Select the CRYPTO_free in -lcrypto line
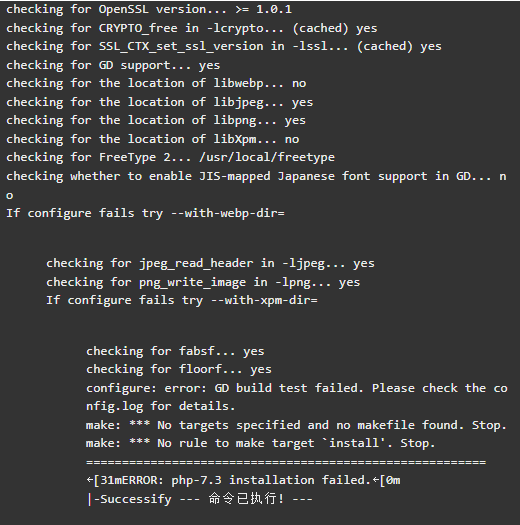Screen dimensions: 520x525 (192, 28)
